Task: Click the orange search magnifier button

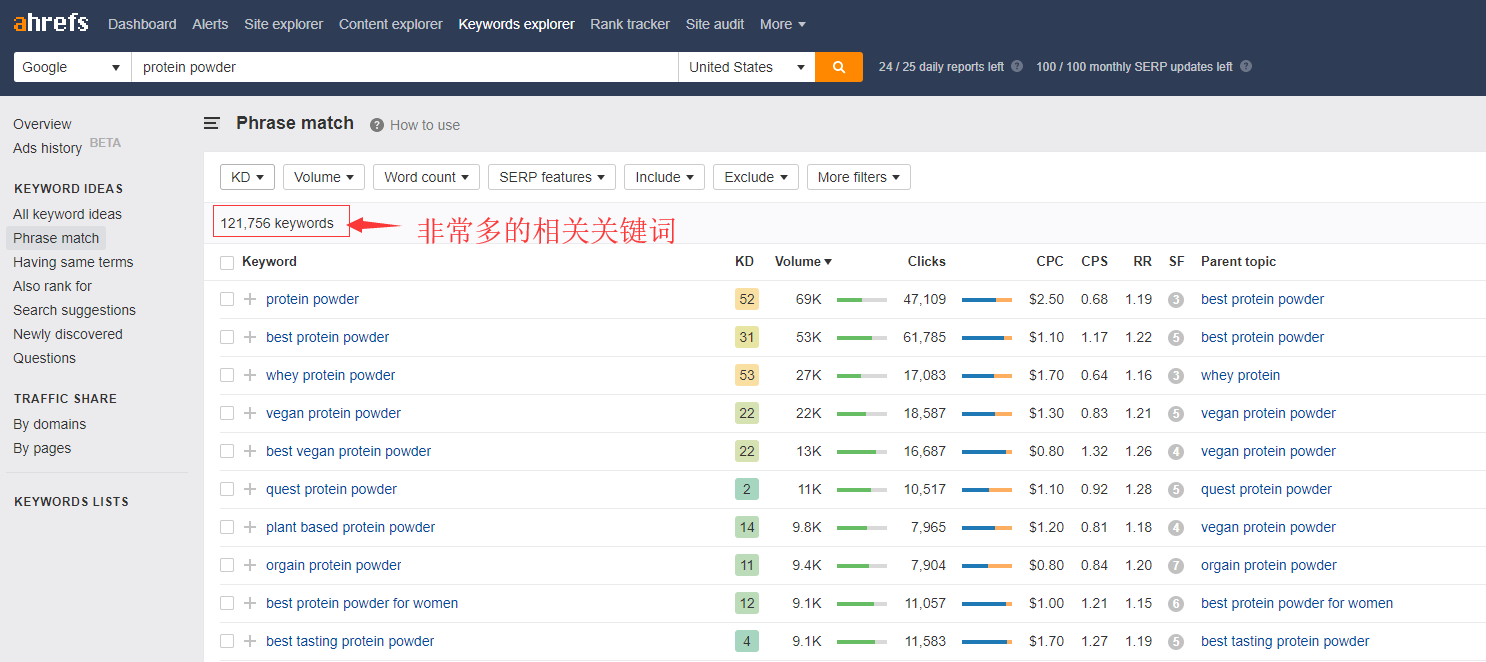Action: pos(838,67)
